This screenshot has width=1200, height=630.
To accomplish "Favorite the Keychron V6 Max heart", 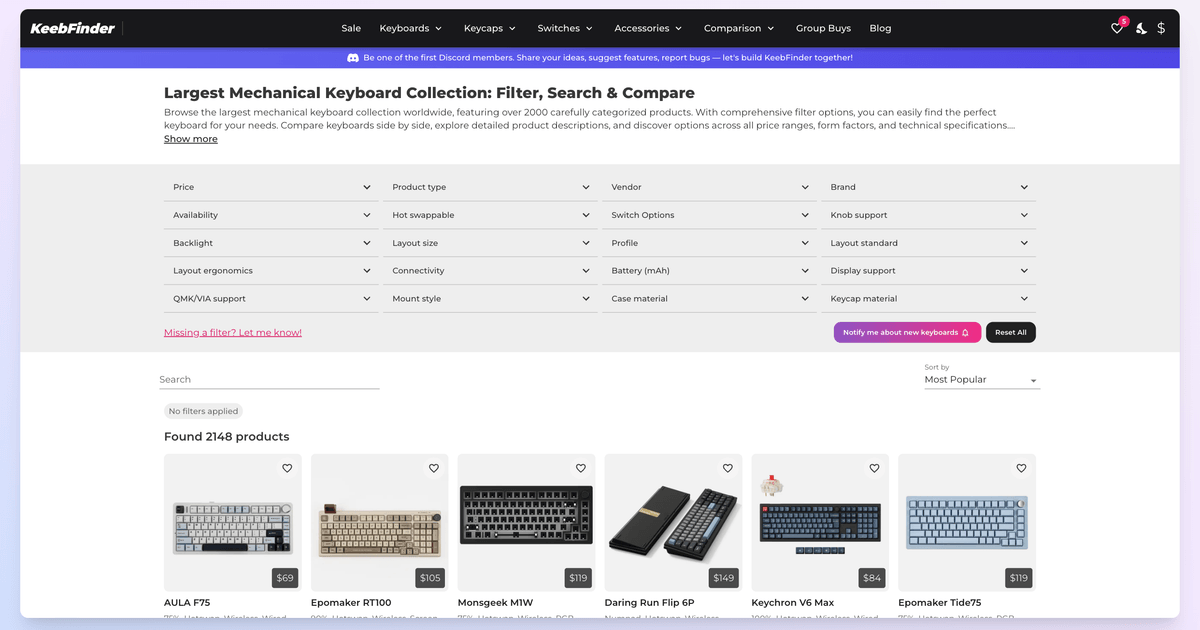I will click(x=874, y=468).
